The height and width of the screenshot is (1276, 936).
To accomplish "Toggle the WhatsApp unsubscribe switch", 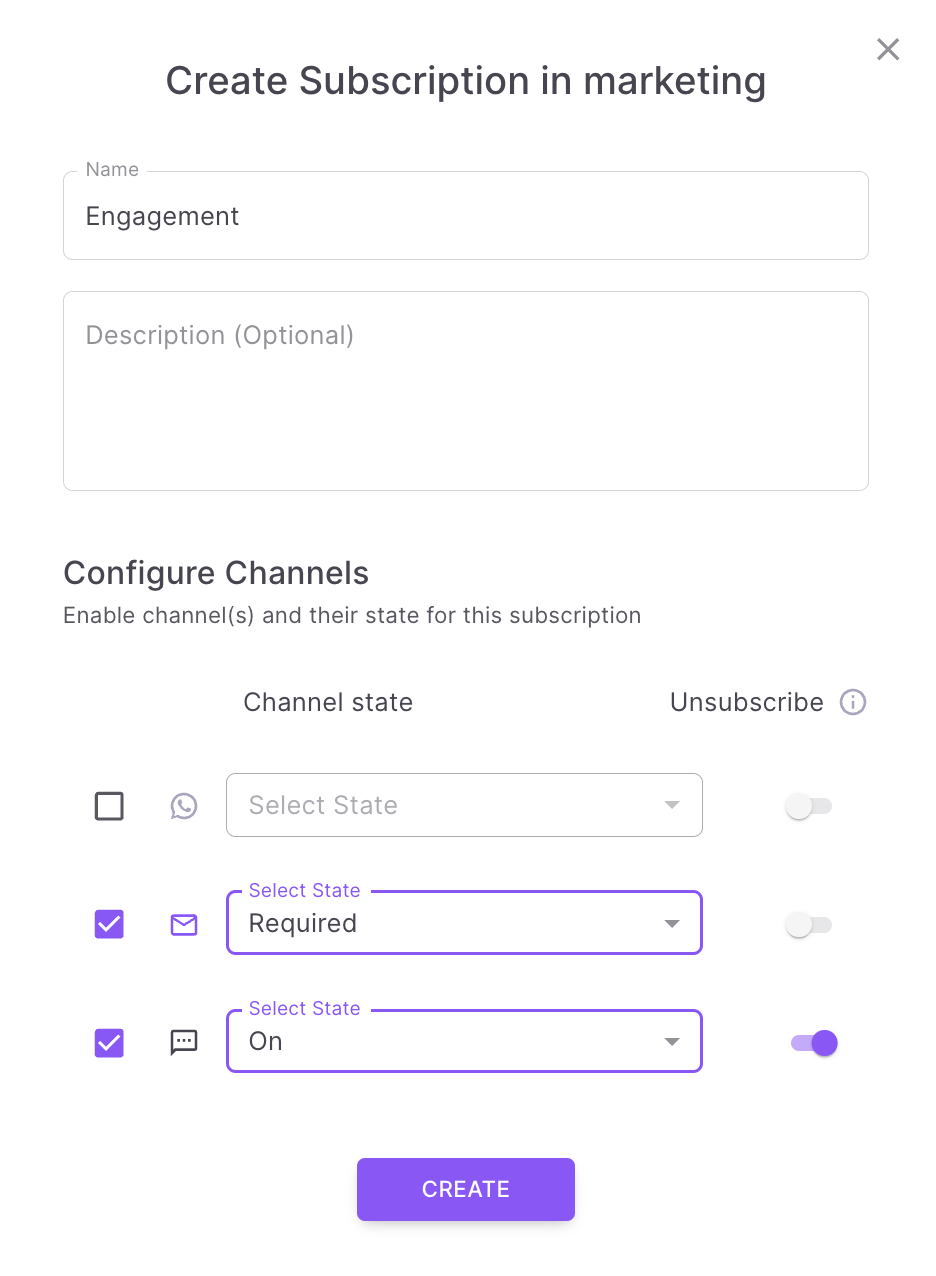I will [x=808, y=806].
